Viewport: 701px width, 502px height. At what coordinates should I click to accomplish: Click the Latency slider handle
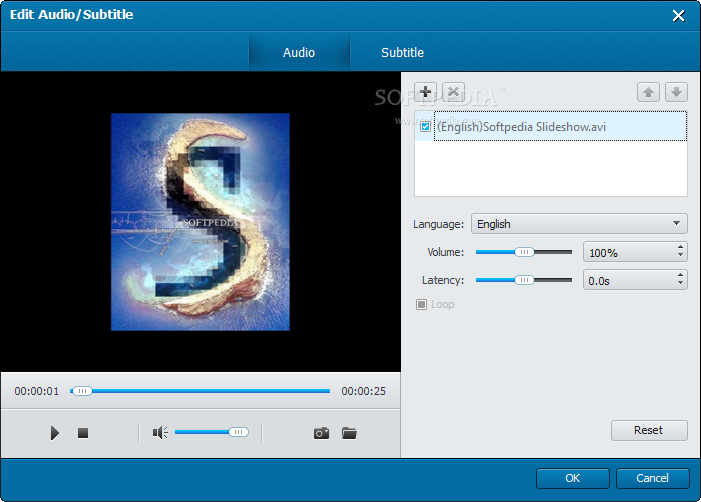pos(524,280)
